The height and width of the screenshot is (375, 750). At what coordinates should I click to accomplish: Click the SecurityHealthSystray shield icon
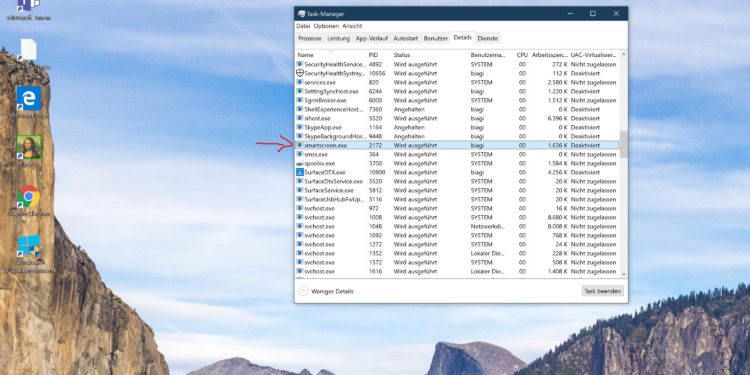300,73
